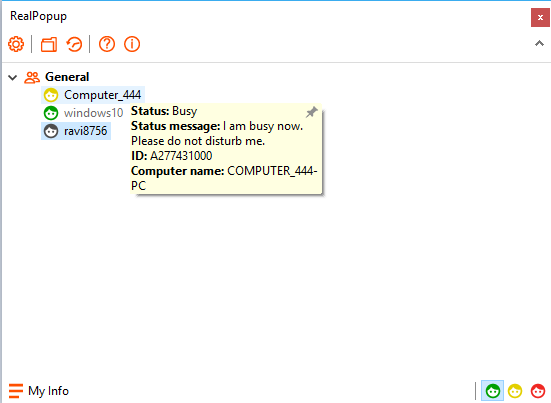Click the orange hamburger lines icon
Viewport: 551px width, 403px height.
point(16,391)
